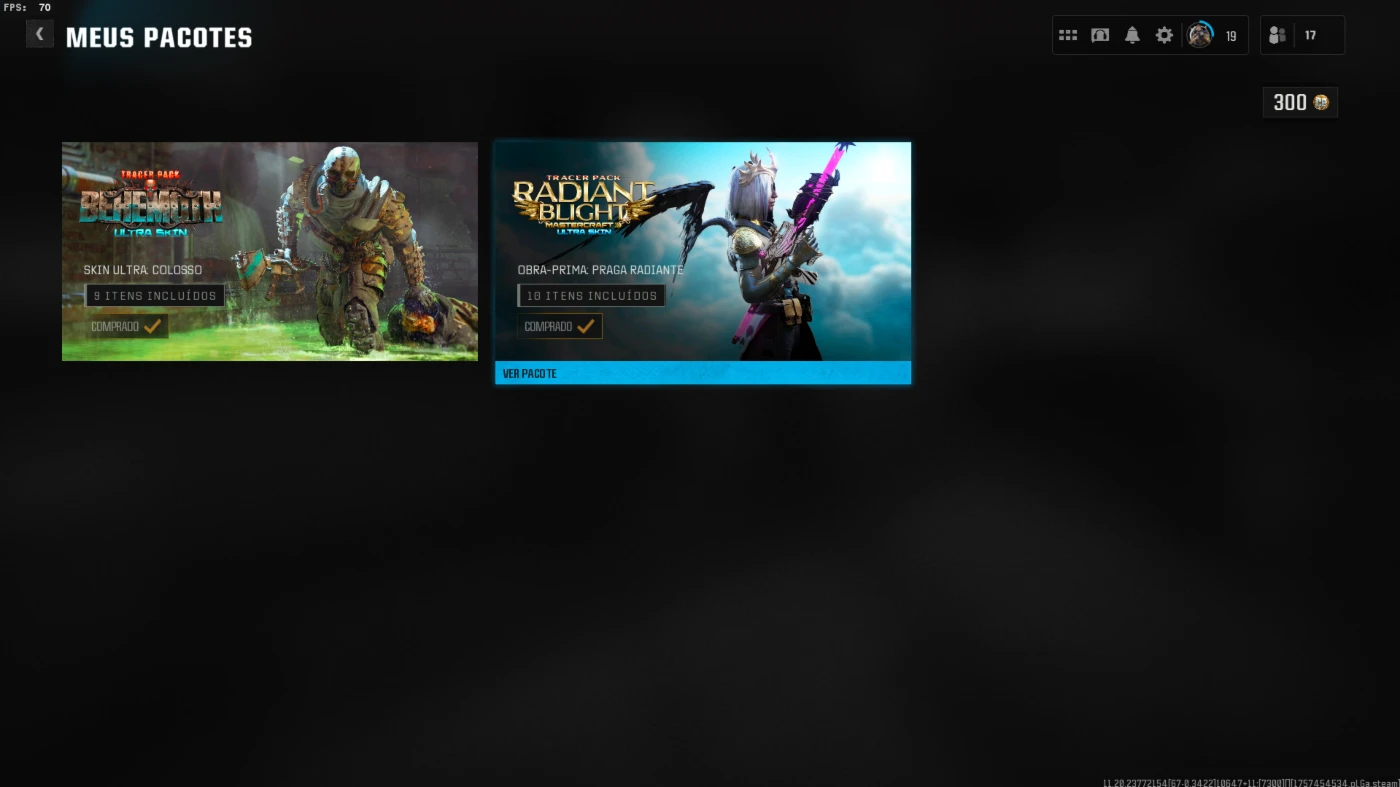Click the Obra-Prima: Praga Radiante title
Image resolution: width=1400 pixels, height=787 pixels.
tap(601, 270)
